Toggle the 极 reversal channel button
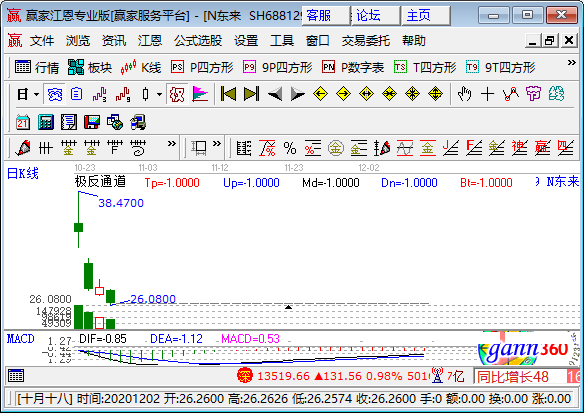 pos(177,94)
